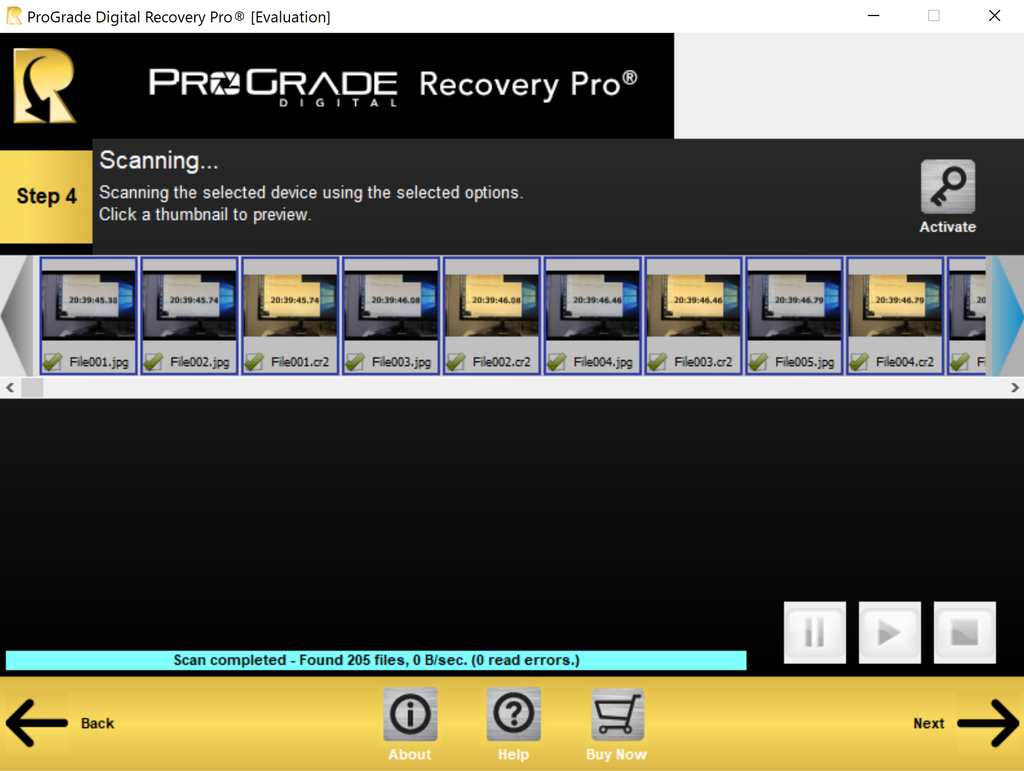Click the Buy Now shopping cart icon
This screenshot has height=771, width=1024.
(617, 714)
